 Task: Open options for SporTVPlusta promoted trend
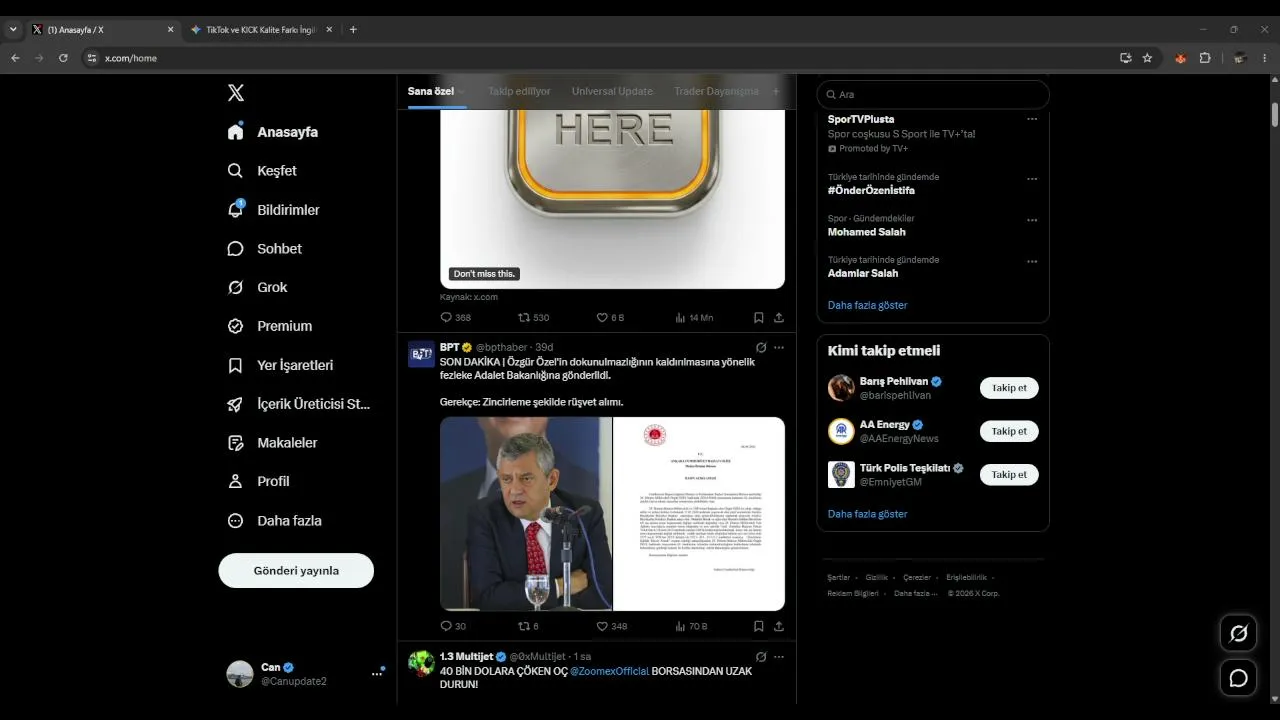pos(1032,120)
